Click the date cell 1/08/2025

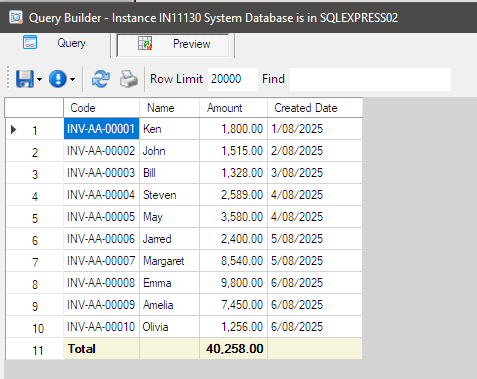315,129
